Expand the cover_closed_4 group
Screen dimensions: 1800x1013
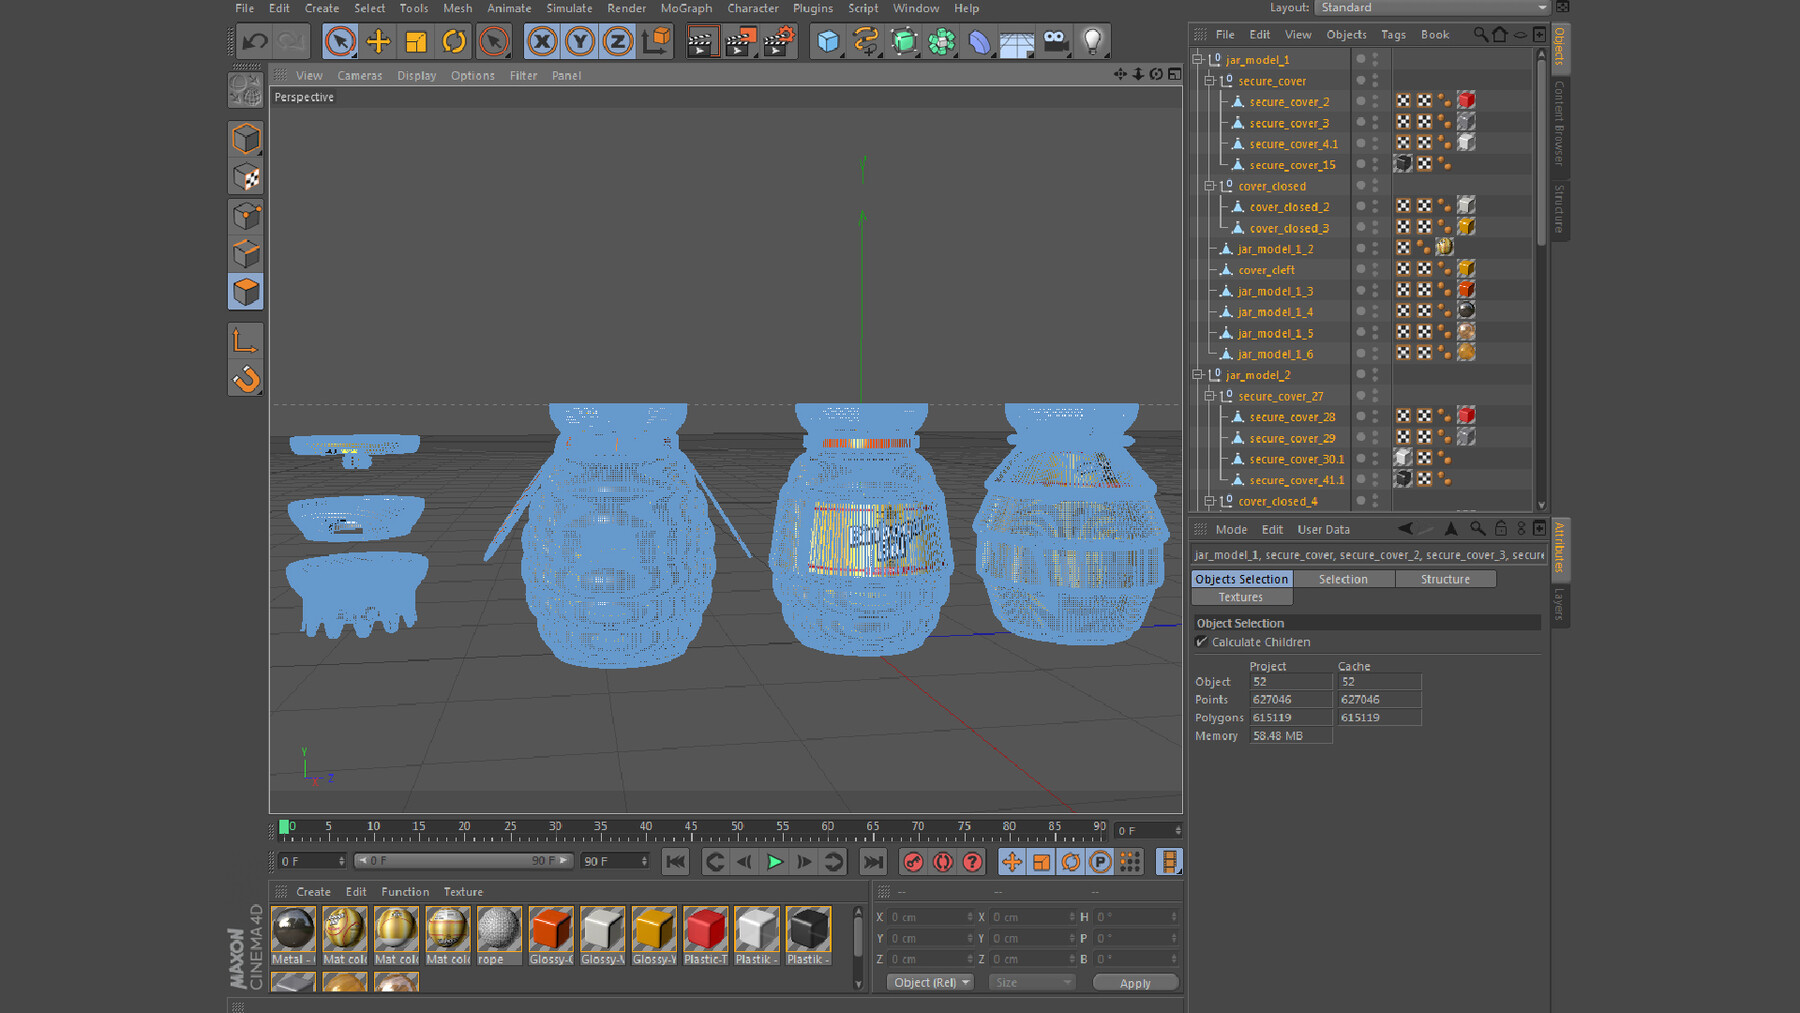1208,501
